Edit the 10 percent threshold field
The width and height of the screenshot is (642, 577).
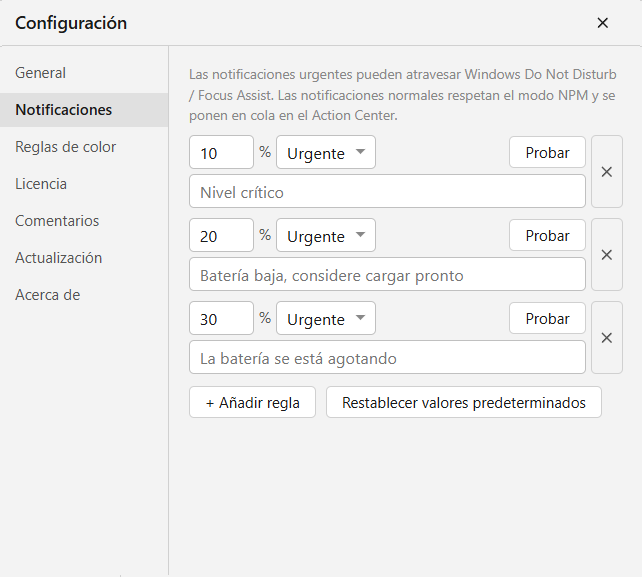[x=222, y=152]
